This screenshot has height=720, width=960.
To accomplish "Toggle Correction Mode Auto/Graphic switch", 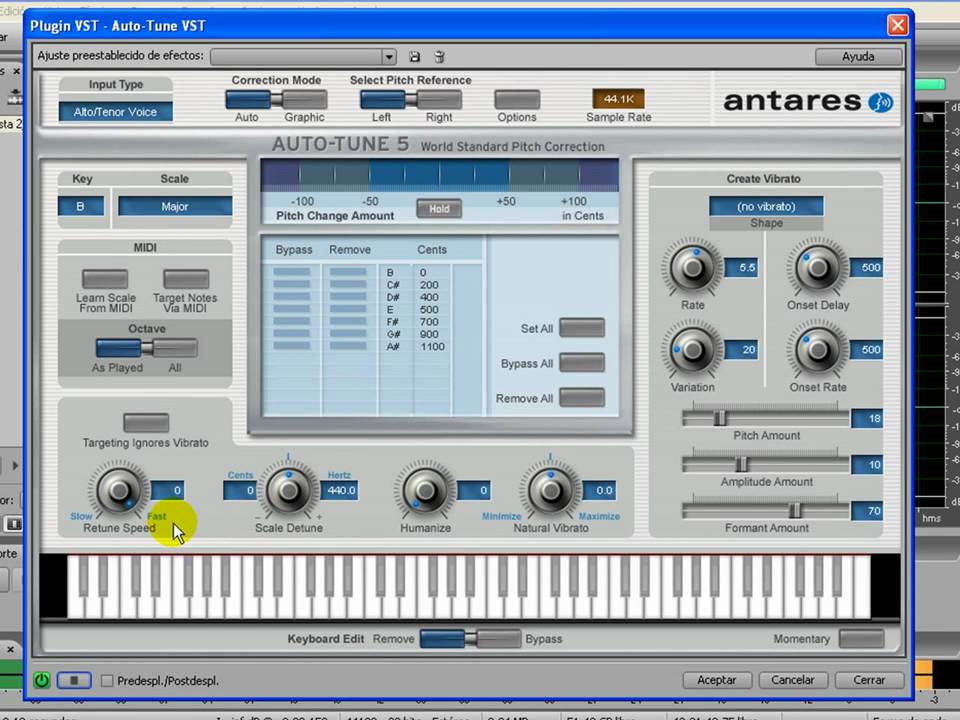I will [276, 99].
